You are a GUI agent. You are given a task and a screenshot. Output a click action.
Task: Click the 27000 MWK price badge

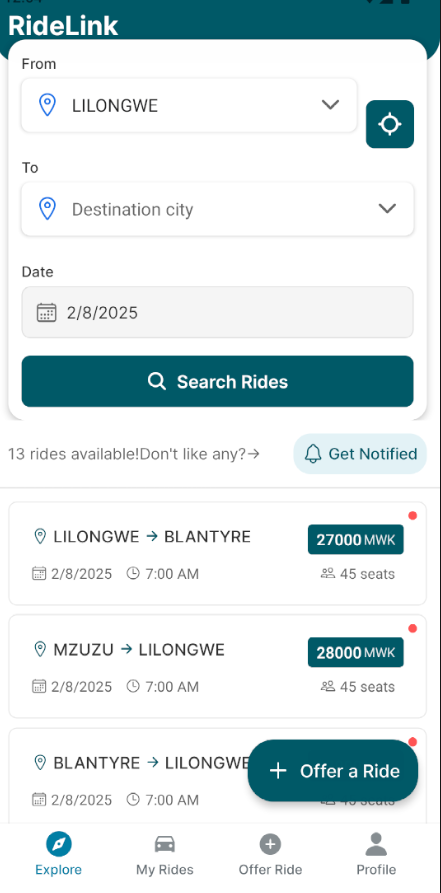click(356, 539)
